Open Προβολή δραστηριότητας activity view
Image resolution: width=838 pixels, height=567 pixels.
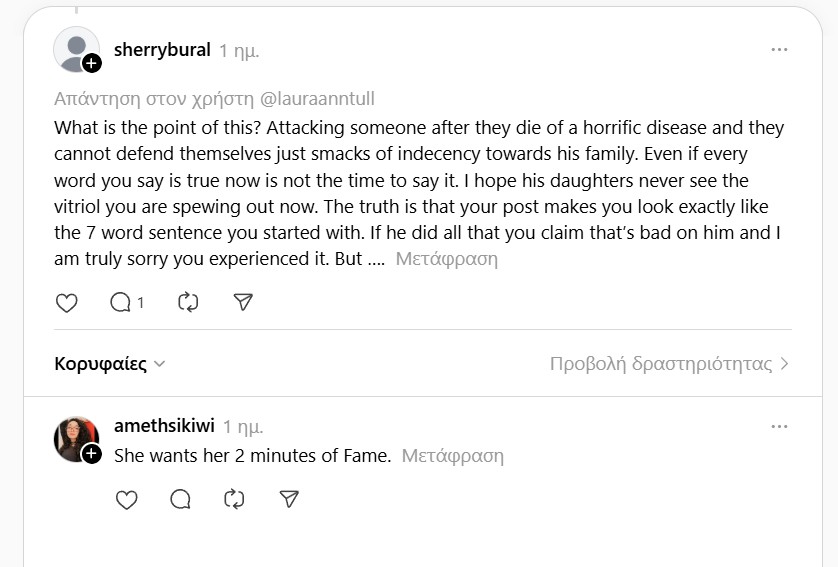669,364
